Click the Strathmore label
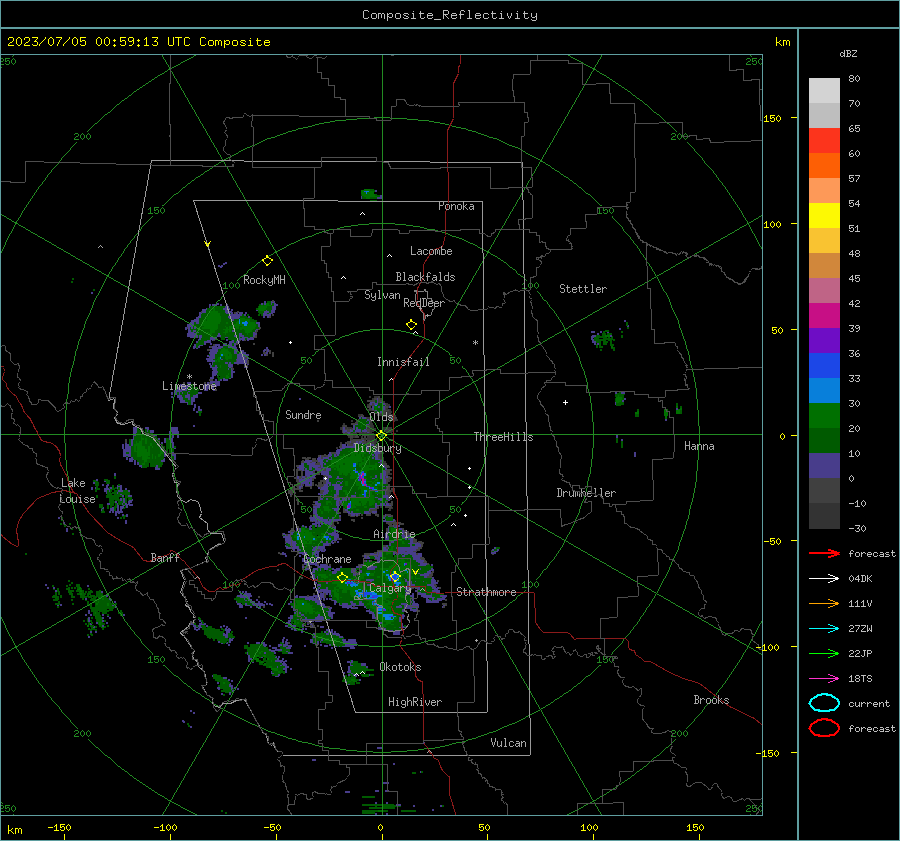The image size is (900, 841). coord(486,592)
